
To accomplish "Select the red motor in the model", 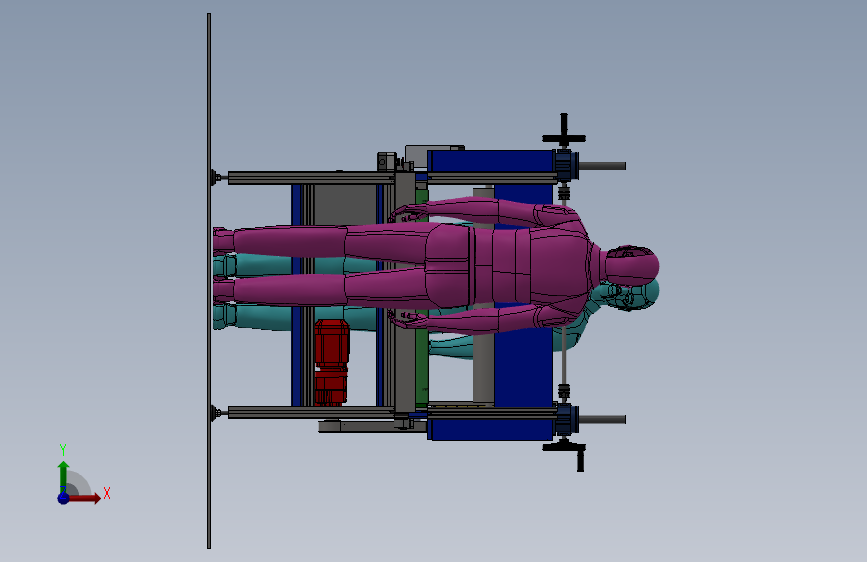I will coord(331,362).
